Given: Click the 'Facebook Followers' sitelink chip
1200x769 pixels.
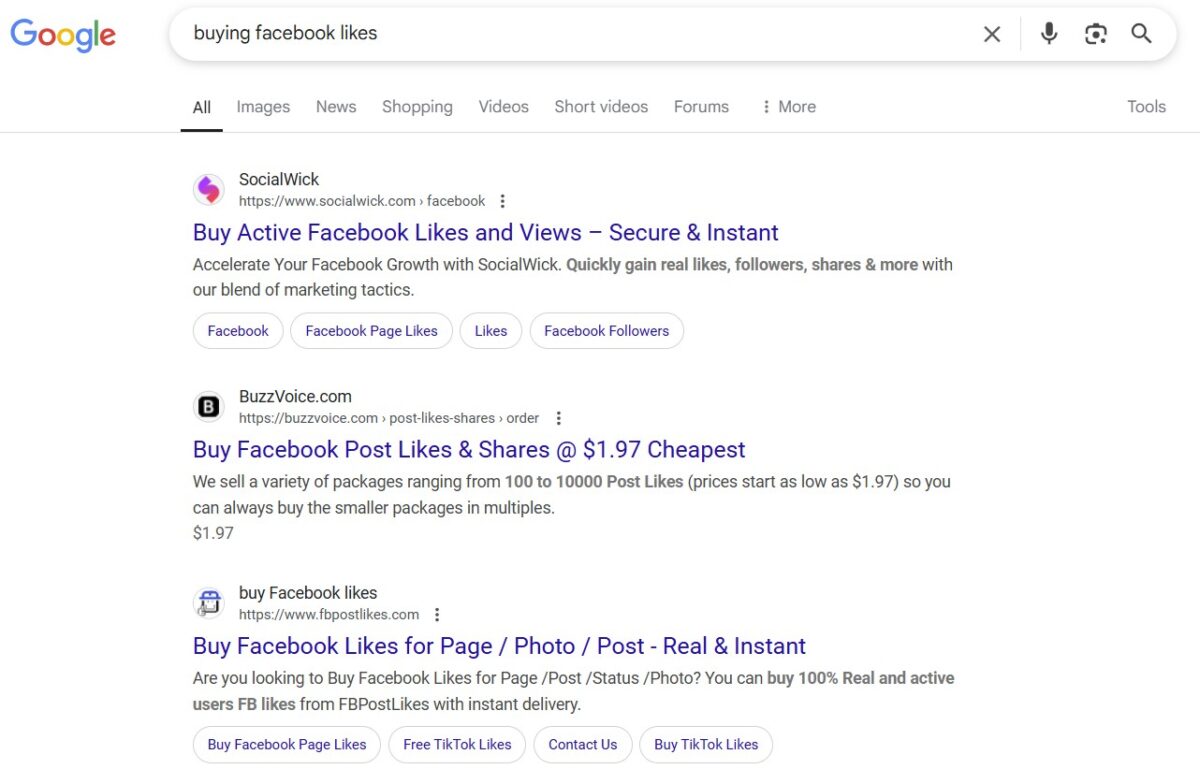Looking at the screenshot, I should [606, 331].
